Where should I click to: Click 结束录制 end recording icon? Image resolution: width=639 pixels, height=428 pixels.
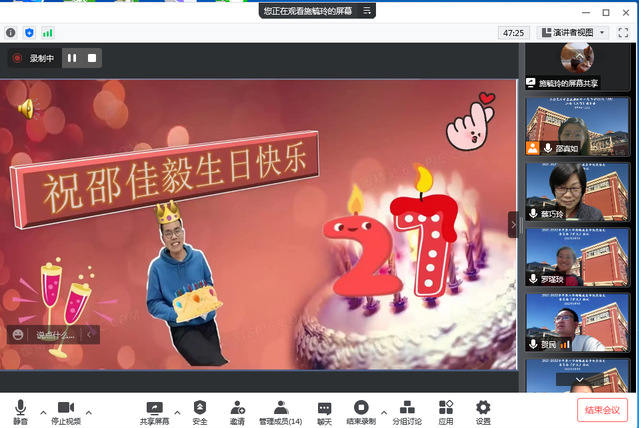click(x=361, y=410)
